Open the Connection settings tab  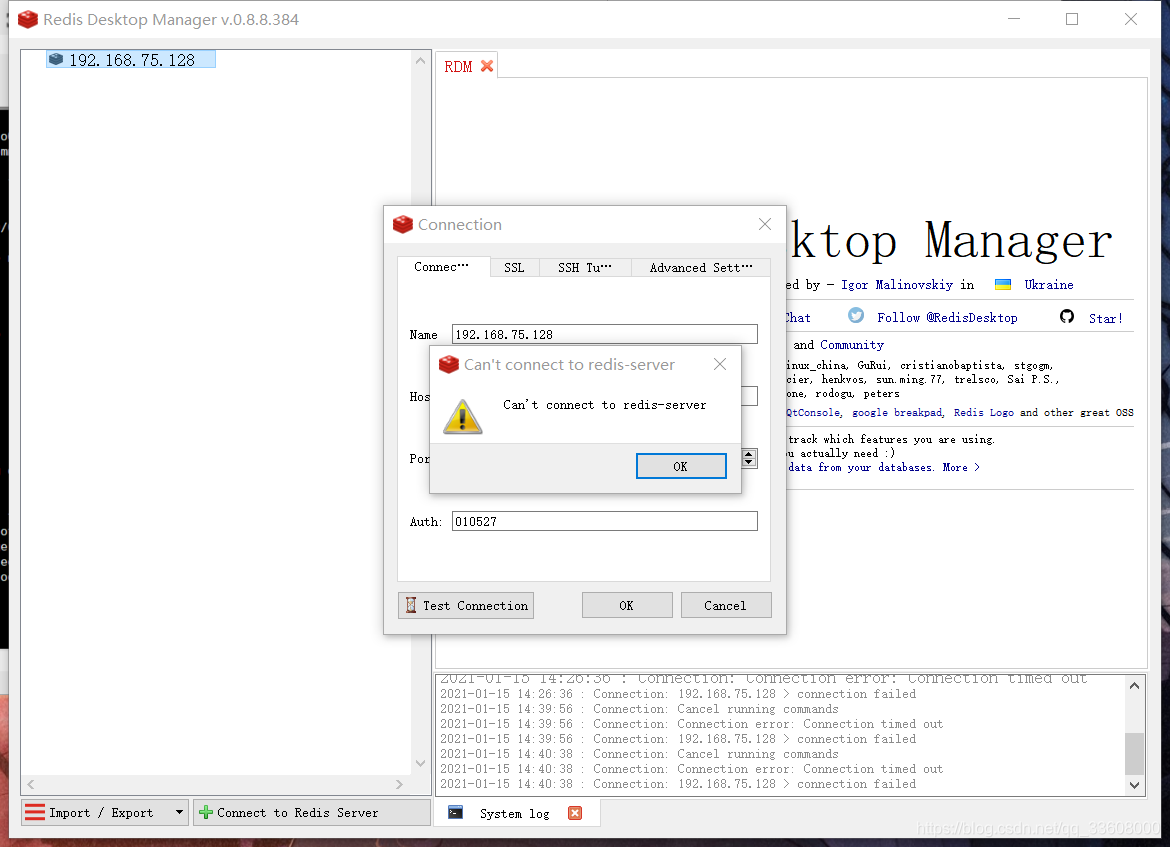tap(442, 267)
